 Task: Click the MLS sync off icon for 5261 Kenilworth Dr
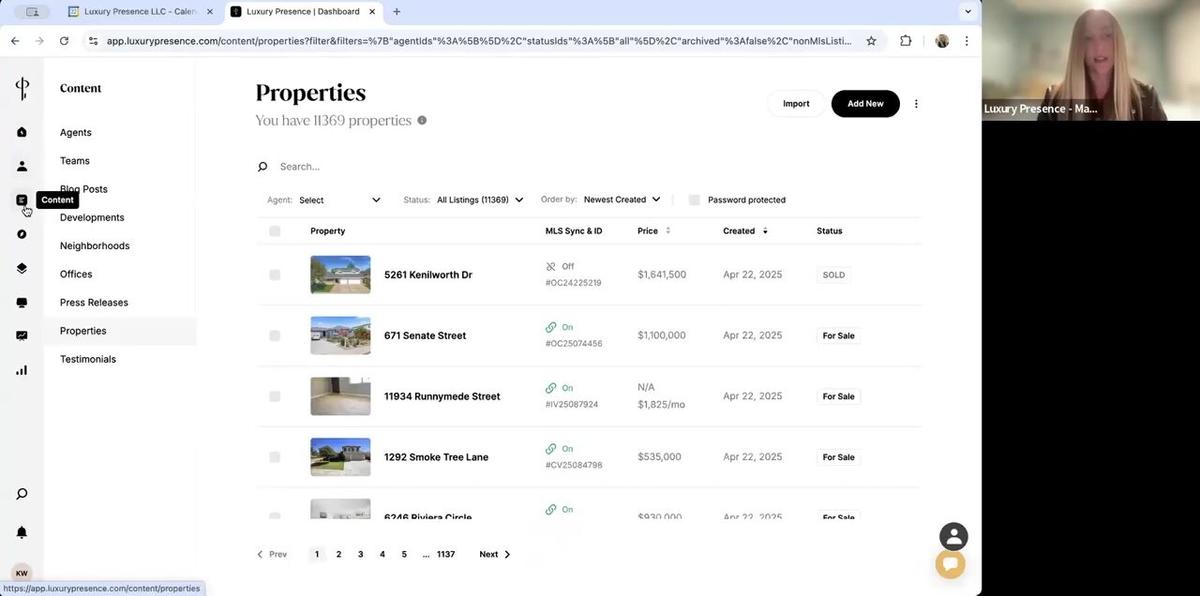coord(551,267)
